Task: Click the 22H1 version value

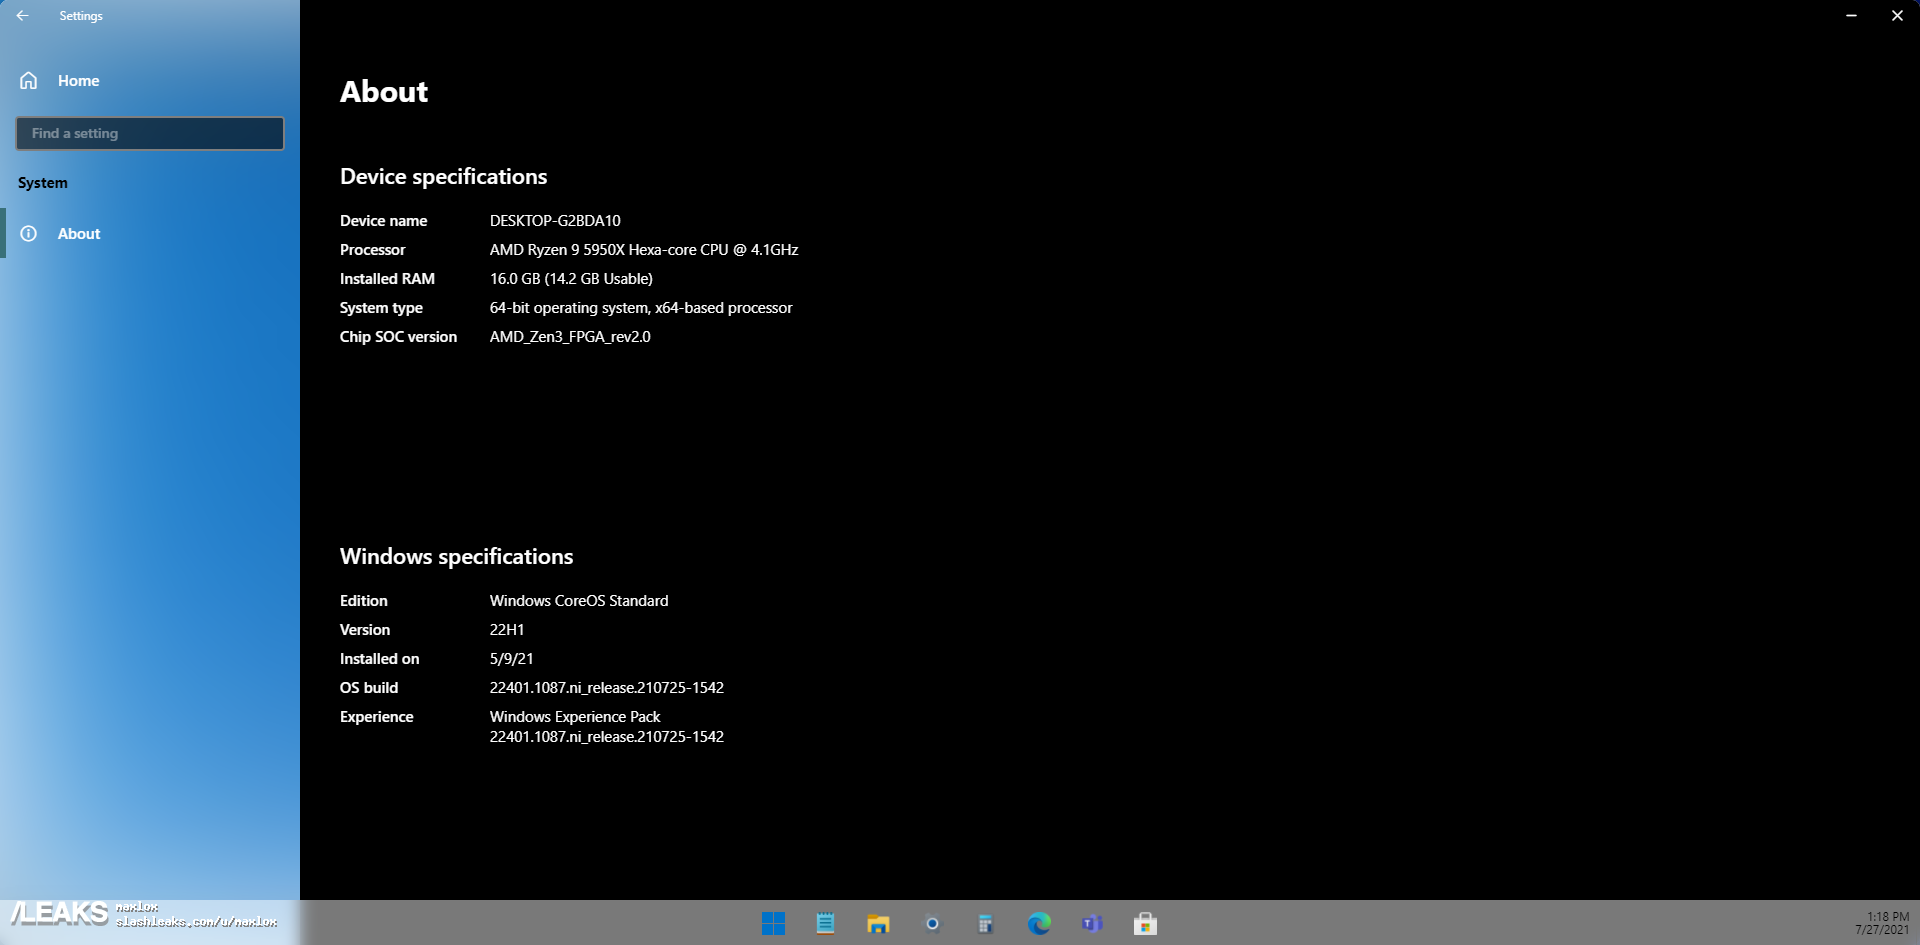Action: 507,630
